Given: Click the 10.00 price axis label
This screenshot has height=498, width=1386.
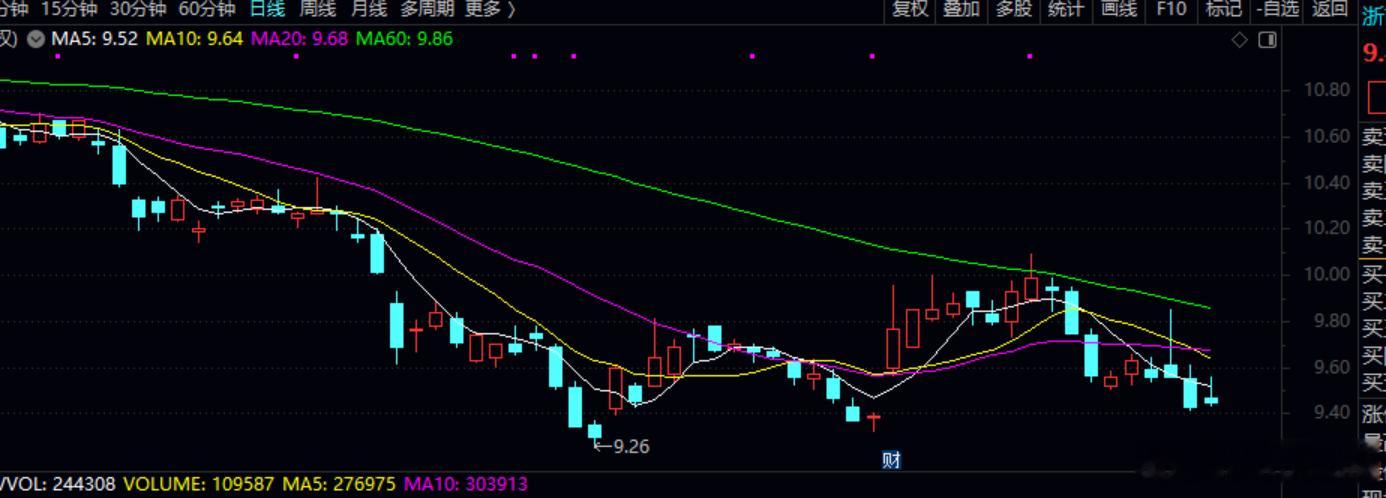Looking at the screenshot, I should tap(1327, 275).
